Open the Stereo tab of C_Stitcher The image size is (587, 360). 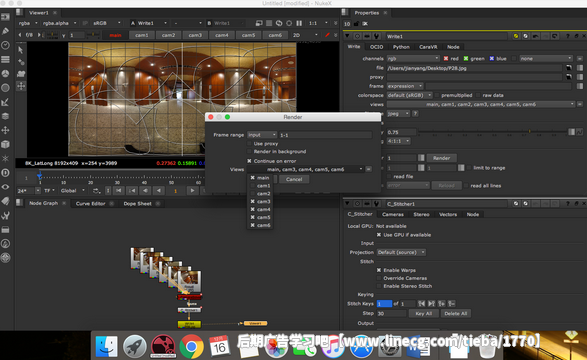tap(421, 214)
